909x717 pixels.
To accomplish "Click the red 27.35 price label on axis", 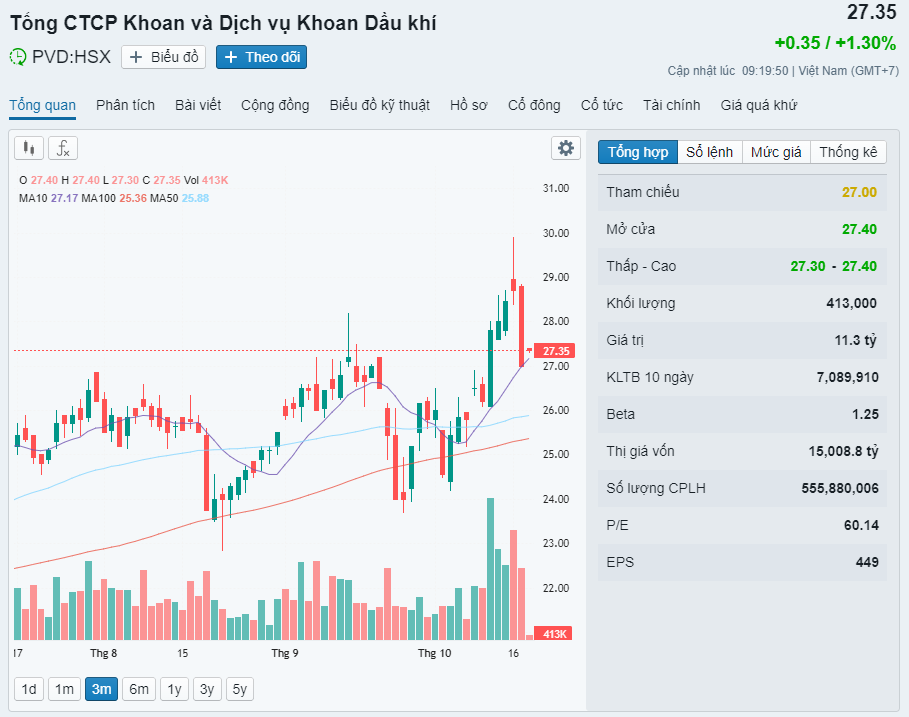I will pyautogui.click(x=554, y=351).
